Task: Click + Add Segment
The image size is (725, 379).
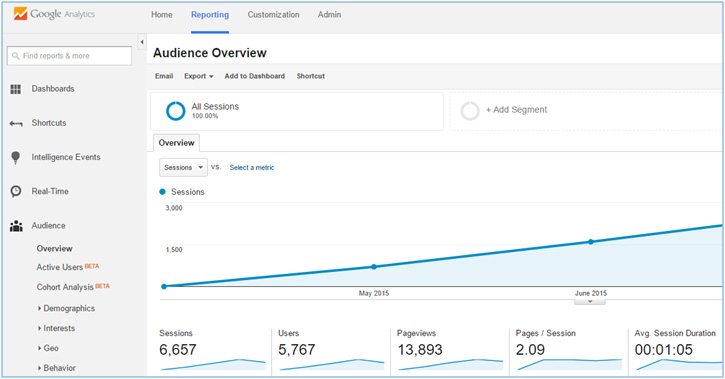Action: pyautogui.click(x=516, y=110)
